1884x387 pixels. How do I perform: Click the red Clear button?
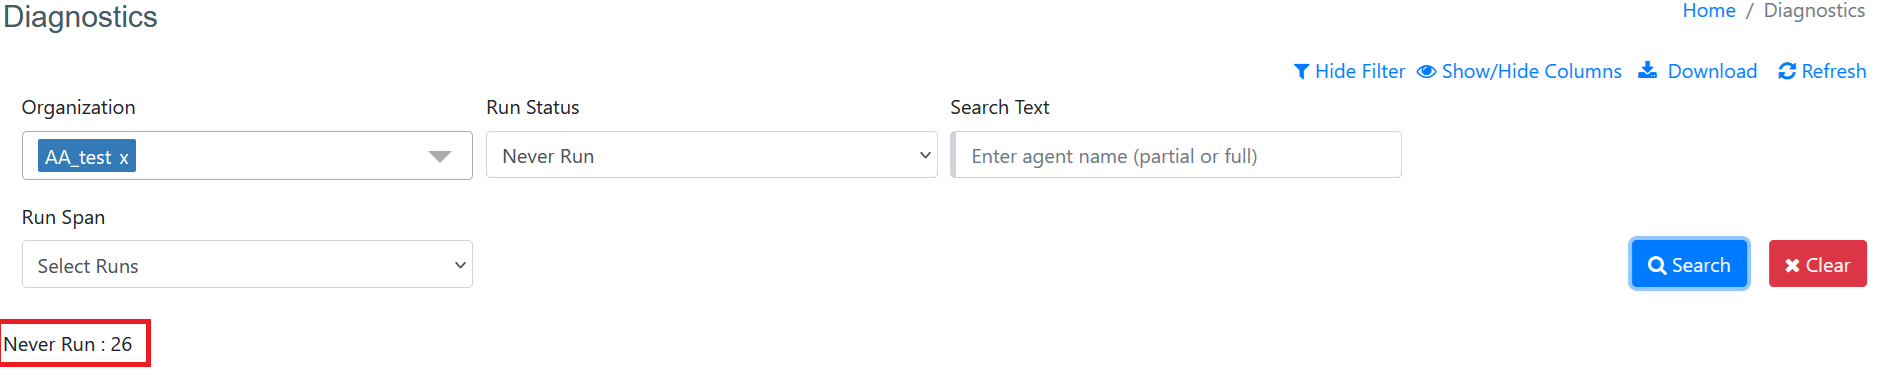(x=1817, y=264)
